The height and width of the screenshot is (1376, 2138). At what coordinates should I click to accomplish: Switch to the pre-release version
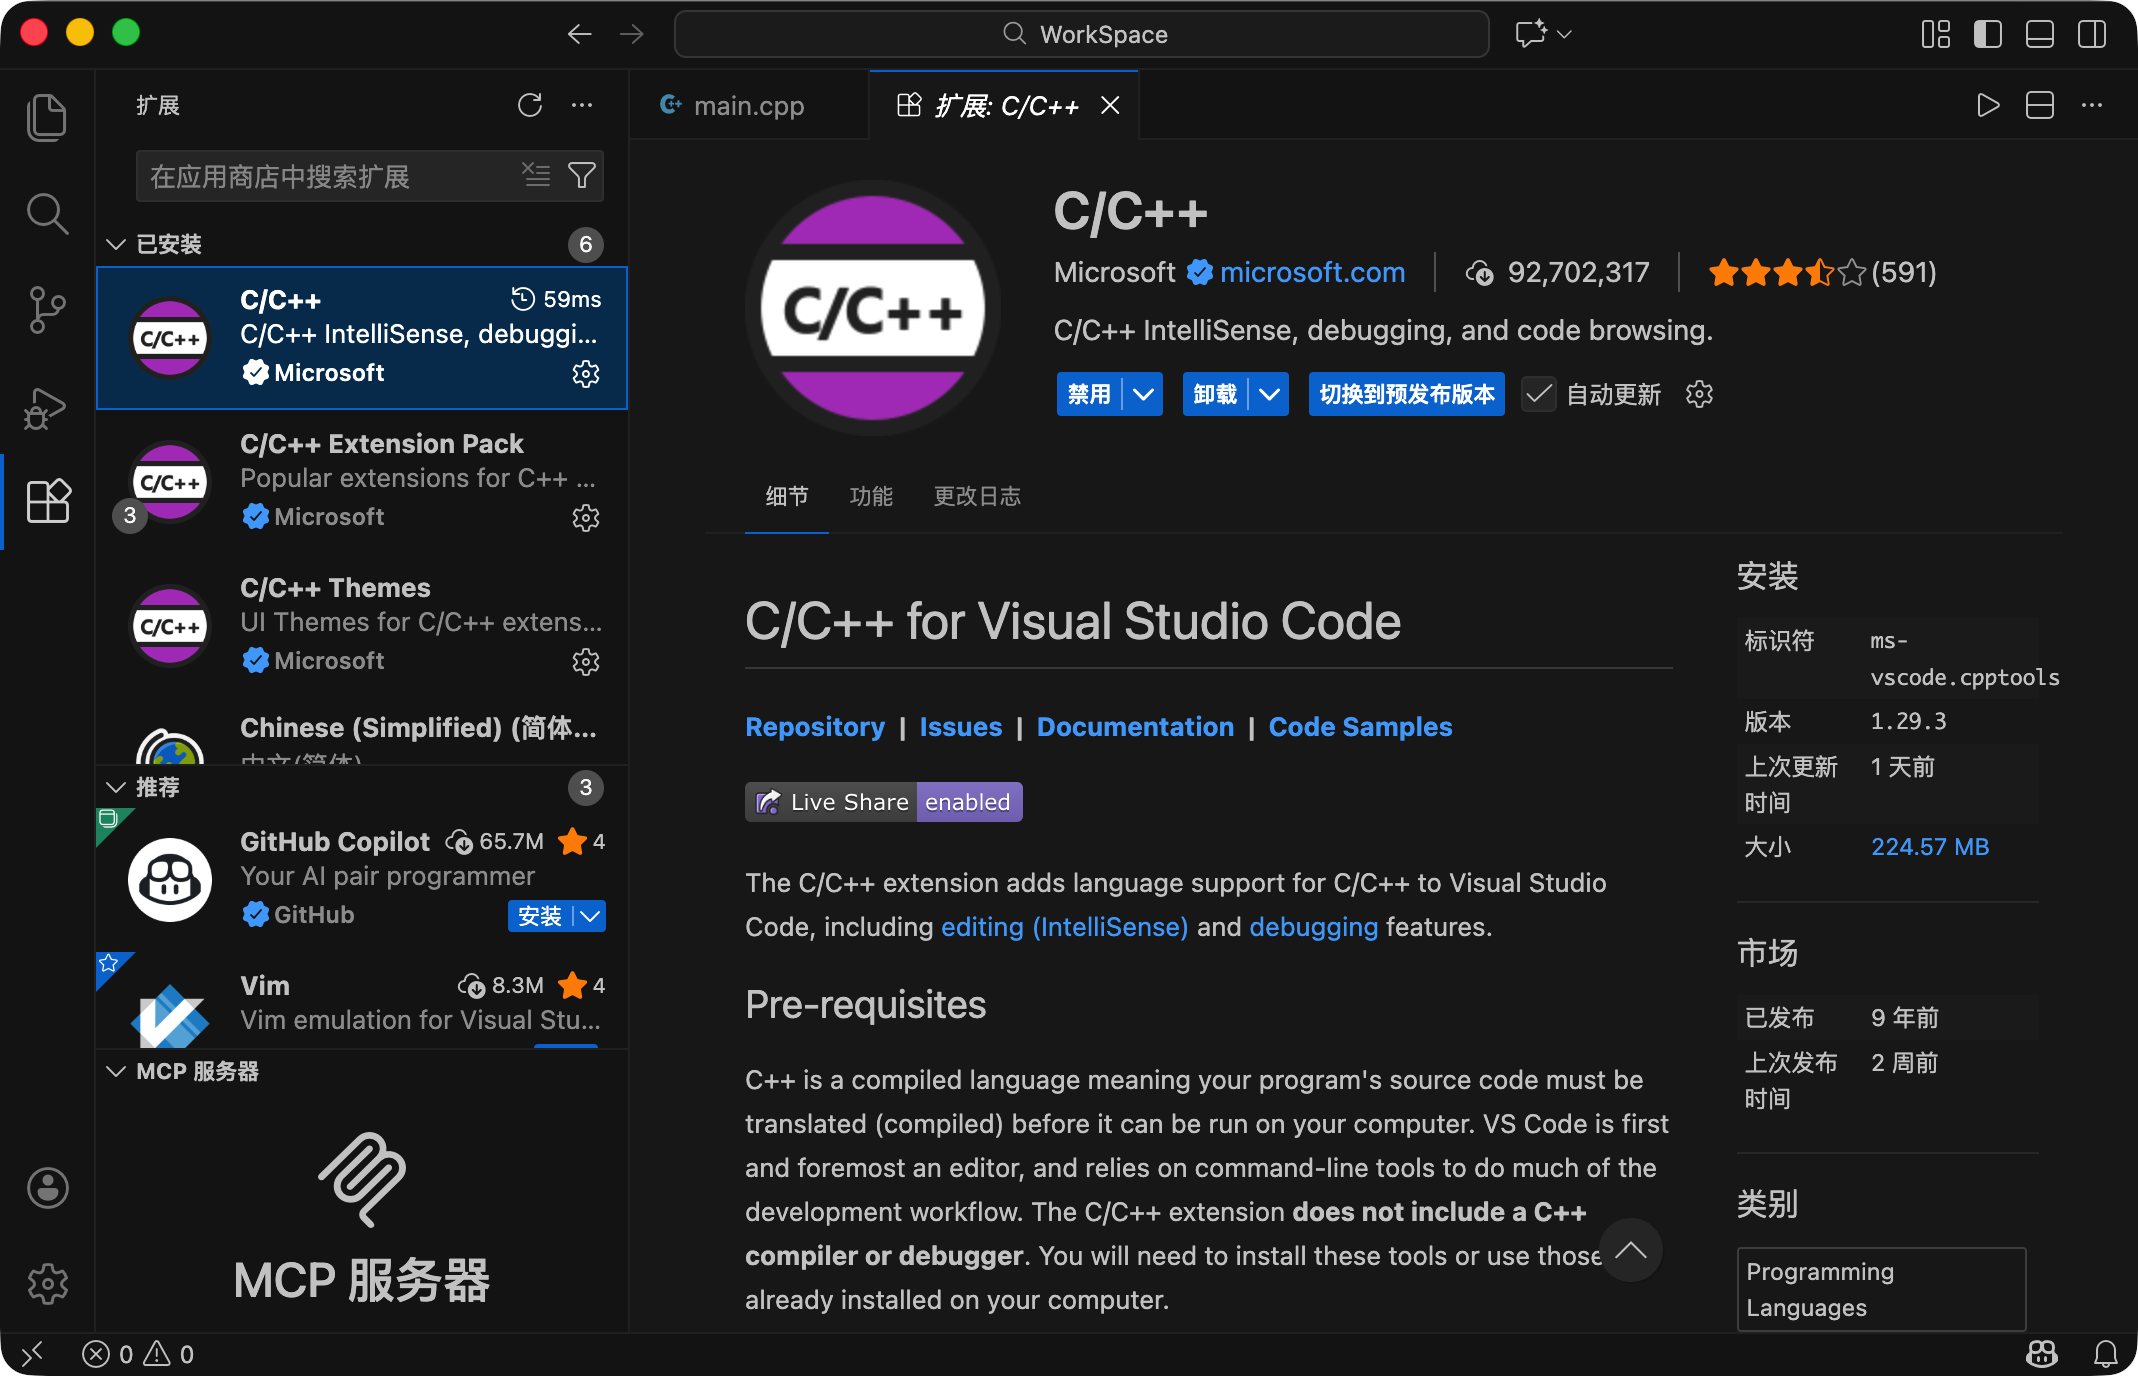tap(1406, 394)
